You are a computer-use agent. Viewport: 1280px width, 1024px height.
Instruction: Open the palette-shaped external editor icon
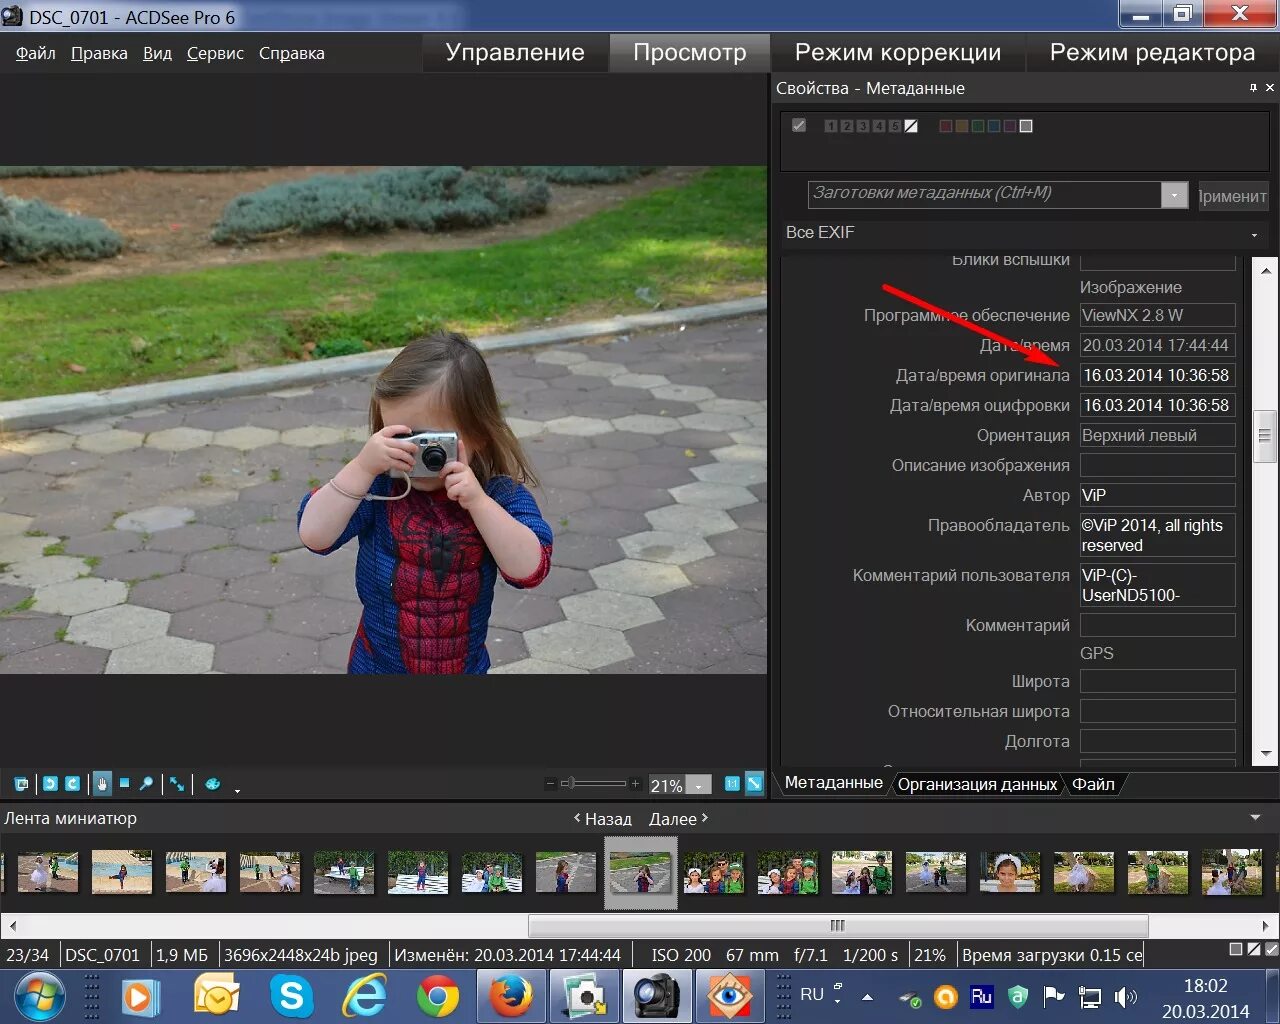point(212,784)
